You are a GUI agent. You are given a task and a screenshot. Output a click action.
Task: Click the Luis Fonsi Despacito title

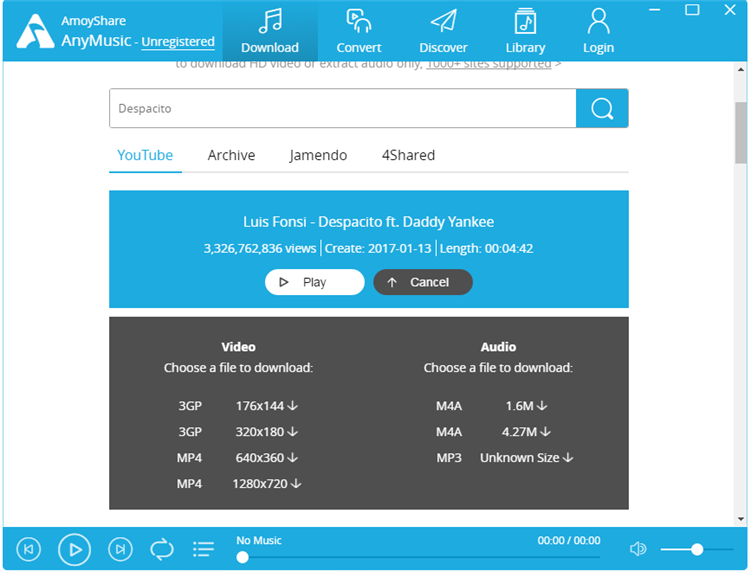[x=368, y=222]
